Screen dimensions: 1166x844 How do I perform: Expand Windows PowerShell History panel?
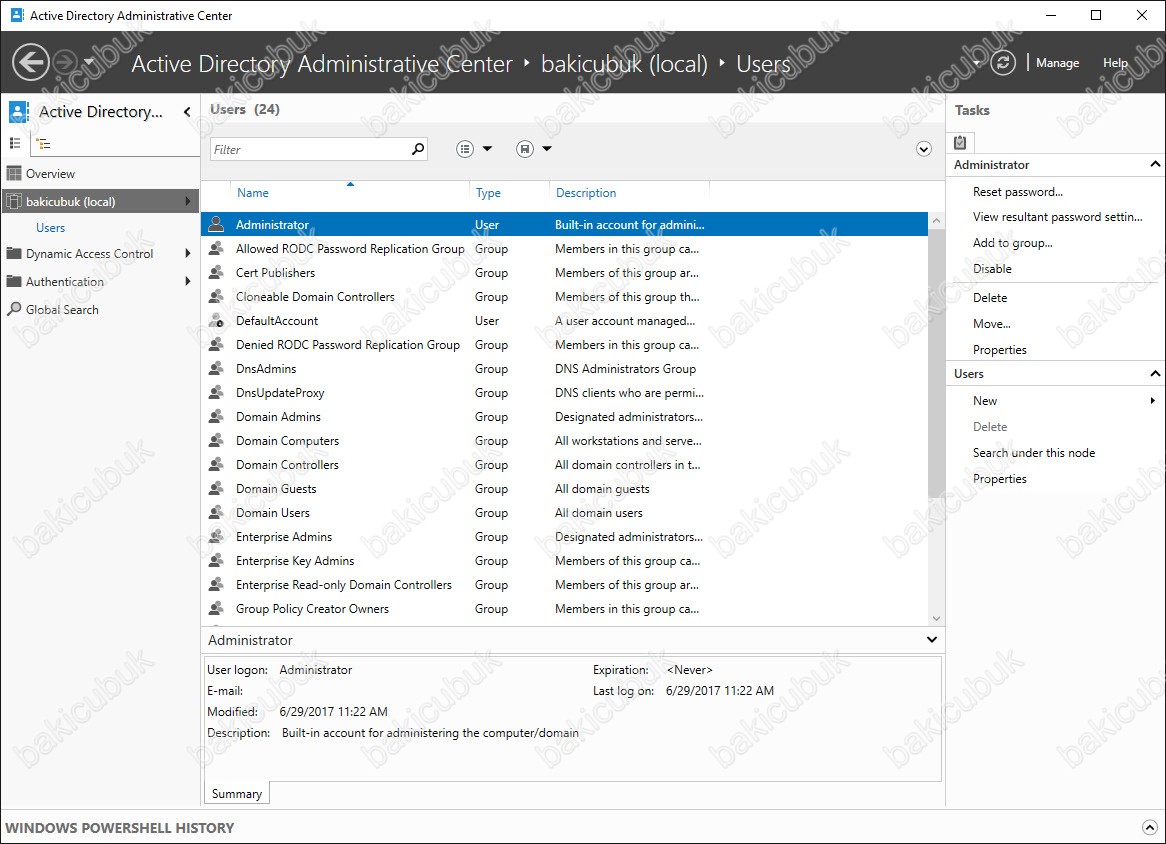click(1149, 827)
